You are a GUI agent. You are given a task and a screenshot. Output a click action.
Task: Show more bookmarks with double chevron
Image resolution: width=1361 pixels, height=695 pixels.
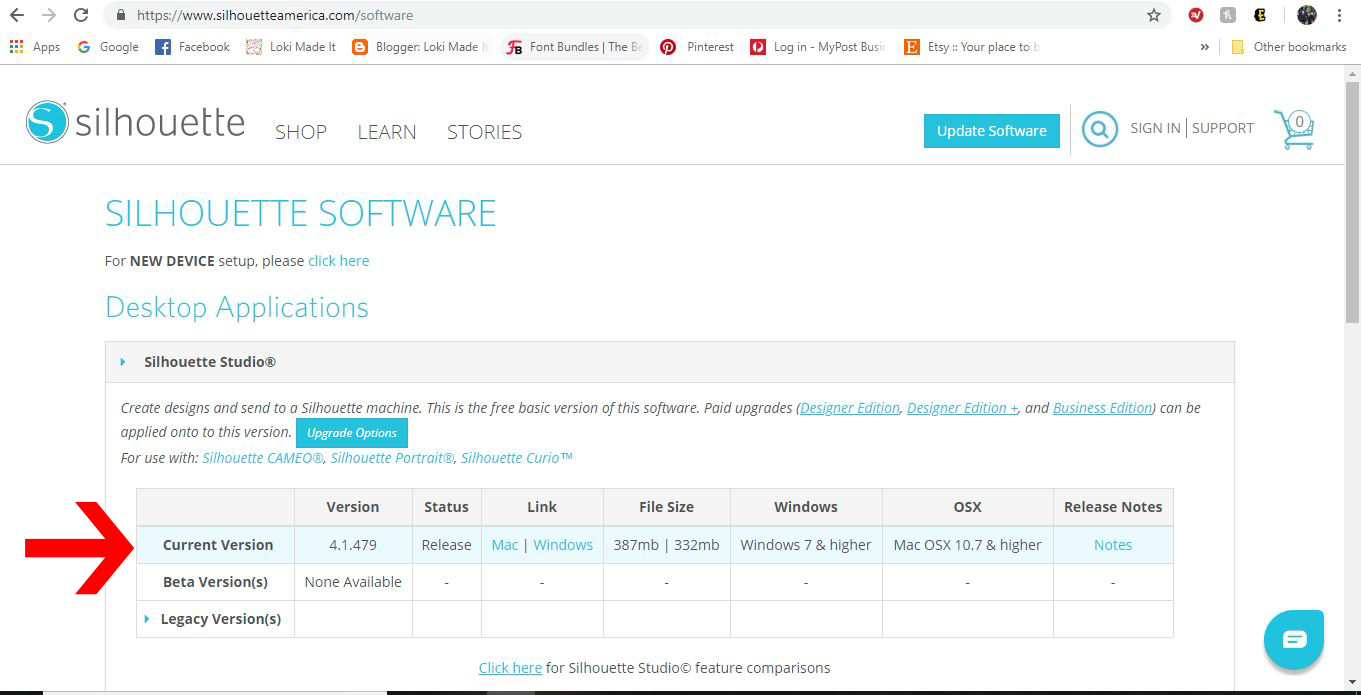coord(1204,47)
